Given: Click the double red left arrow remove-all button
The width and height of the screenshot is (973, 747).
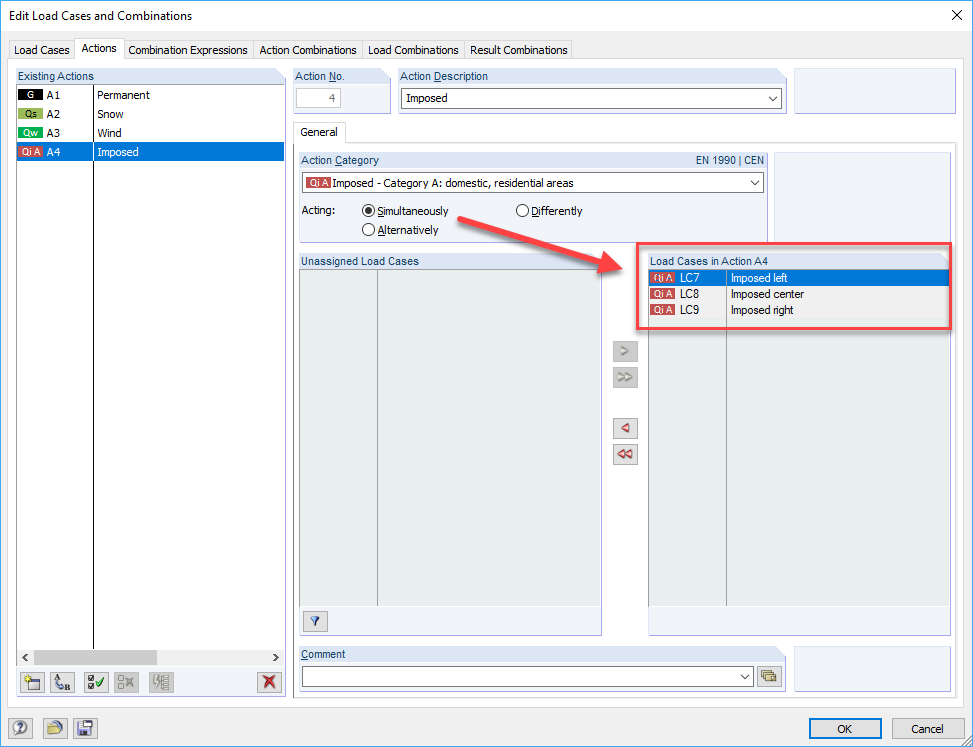Looking at the screenshot, I should click(625, 454).
